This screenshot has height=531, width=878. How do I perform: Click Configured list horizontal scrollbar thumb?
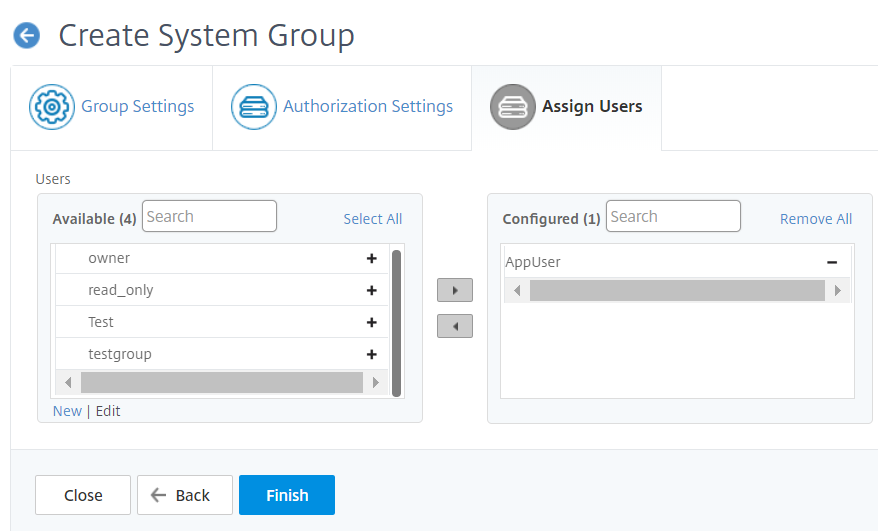tap(677, 290)
